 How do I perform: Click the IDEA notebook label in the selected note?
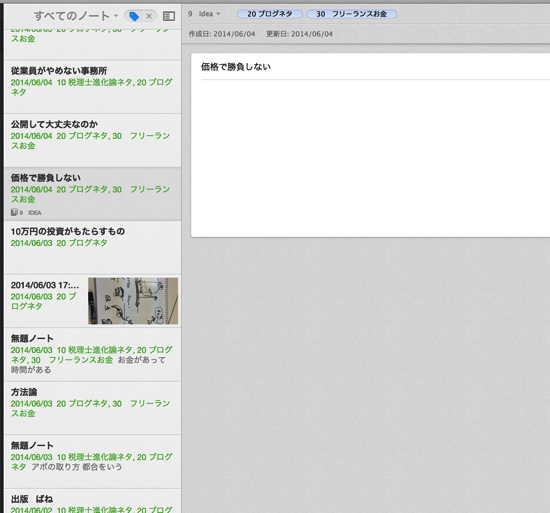click(x=35, y=213)
